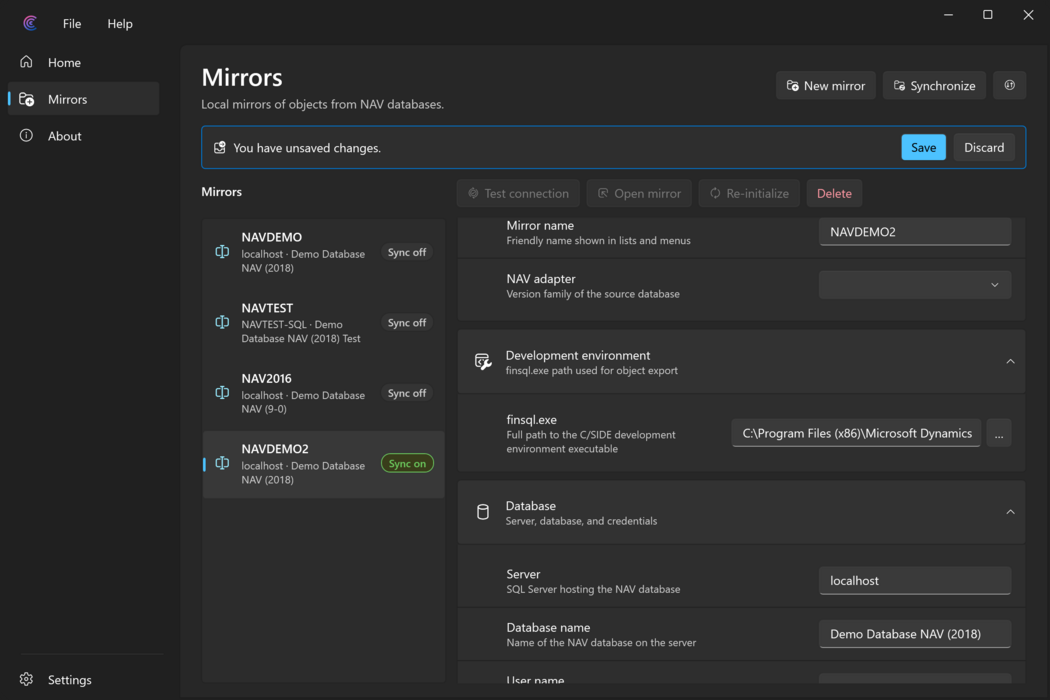1050x700 pixels.
Task: Collapse the Database section
Action: point(1010,512)
